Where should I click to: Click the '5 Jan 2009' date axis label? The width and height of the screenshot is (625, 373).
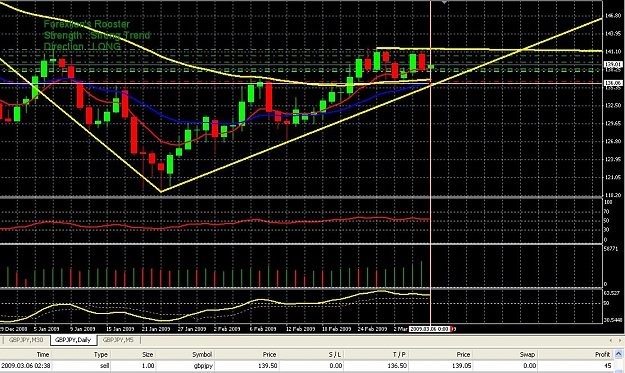(46, 329)
